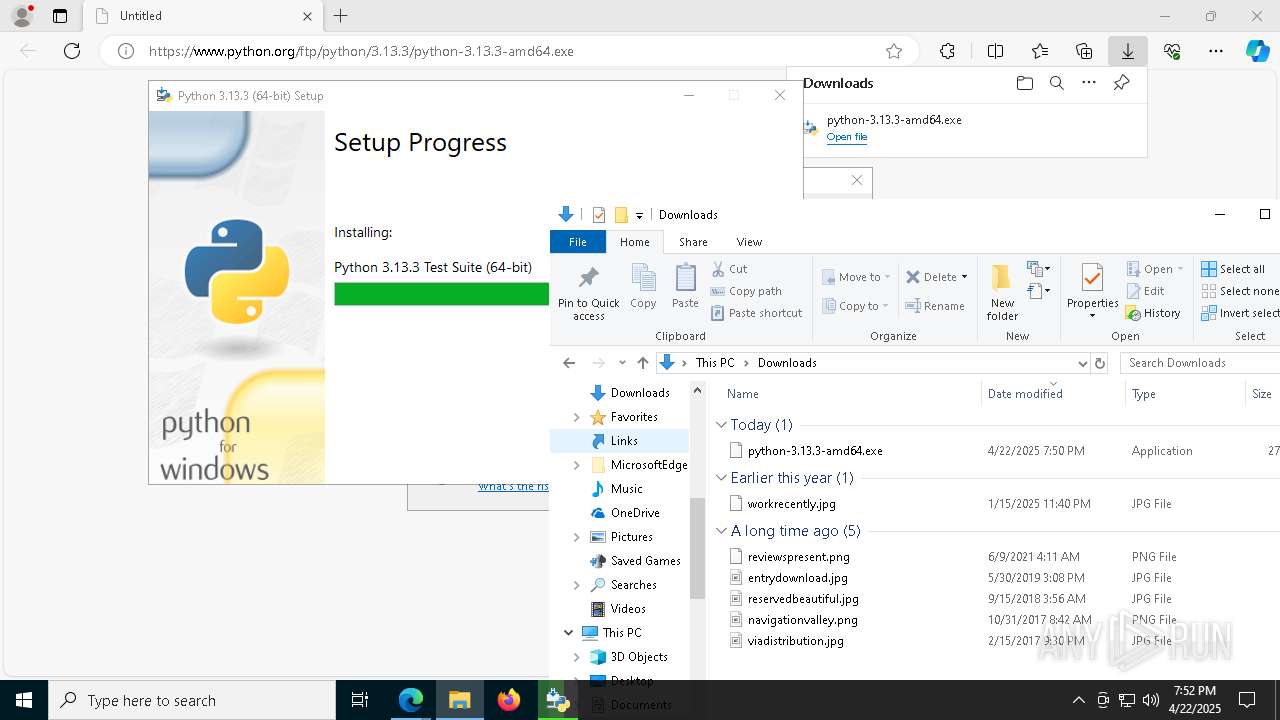Click Copy path in ribbon
This screenshot has width=1280, height=720.
click(x=746, y=291)
